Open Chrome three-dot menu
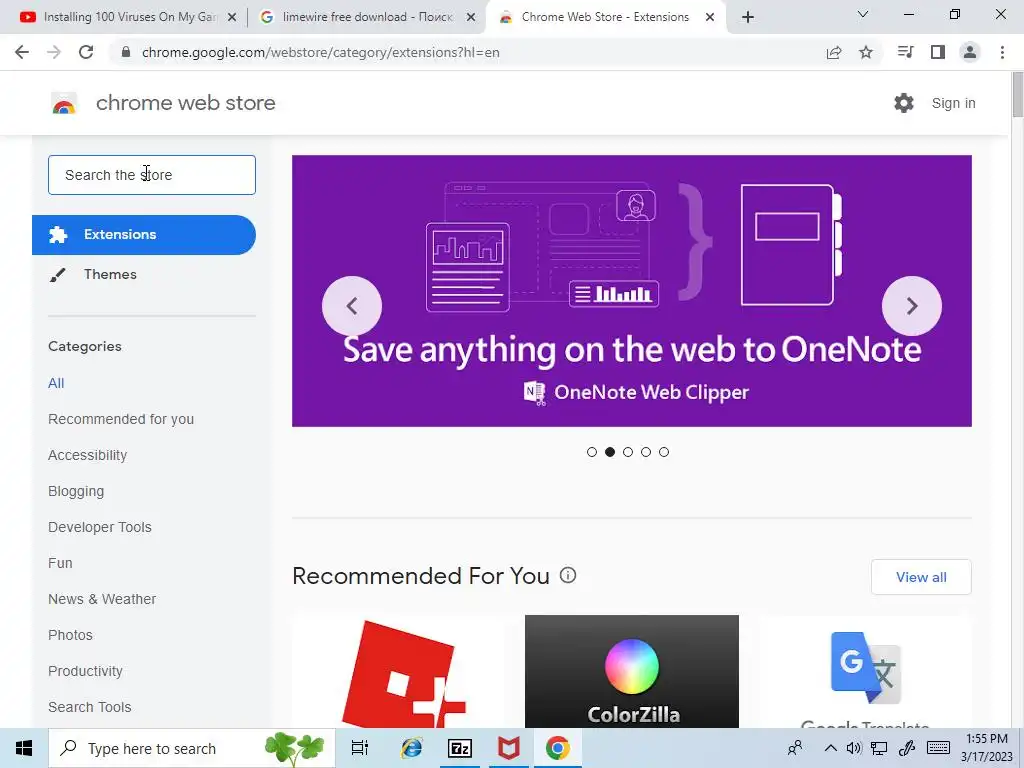 pyautogui.click(x=1002, y=52)
